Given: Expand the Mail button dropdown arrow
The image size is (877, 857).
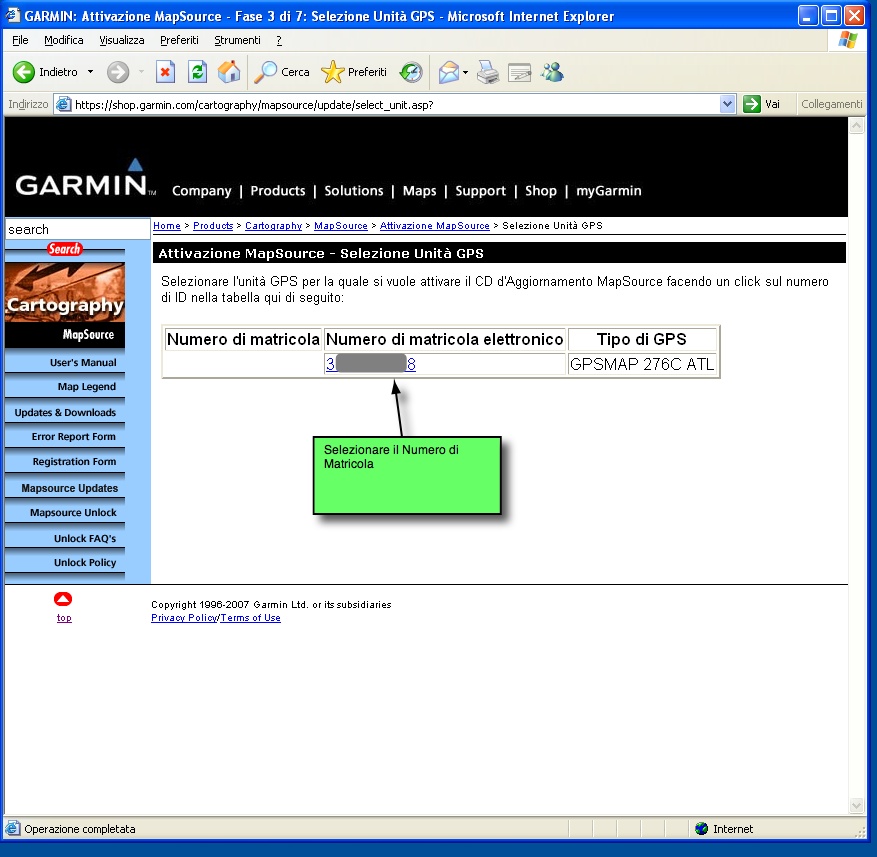Looking at the screenshot, I should (x=465, y=72).
